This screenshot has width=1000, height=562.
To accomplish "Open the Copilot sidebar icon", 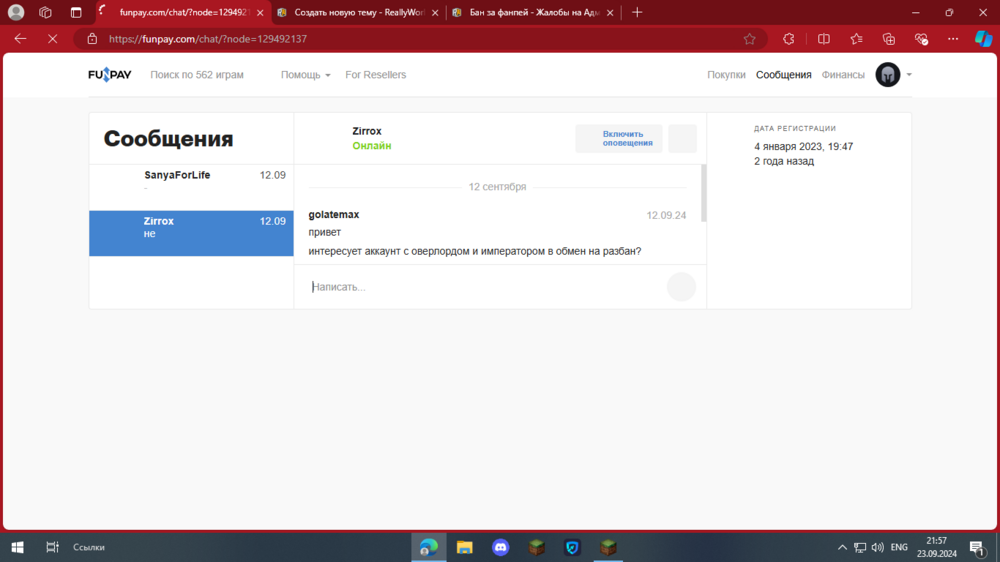I will pos(983,39).
